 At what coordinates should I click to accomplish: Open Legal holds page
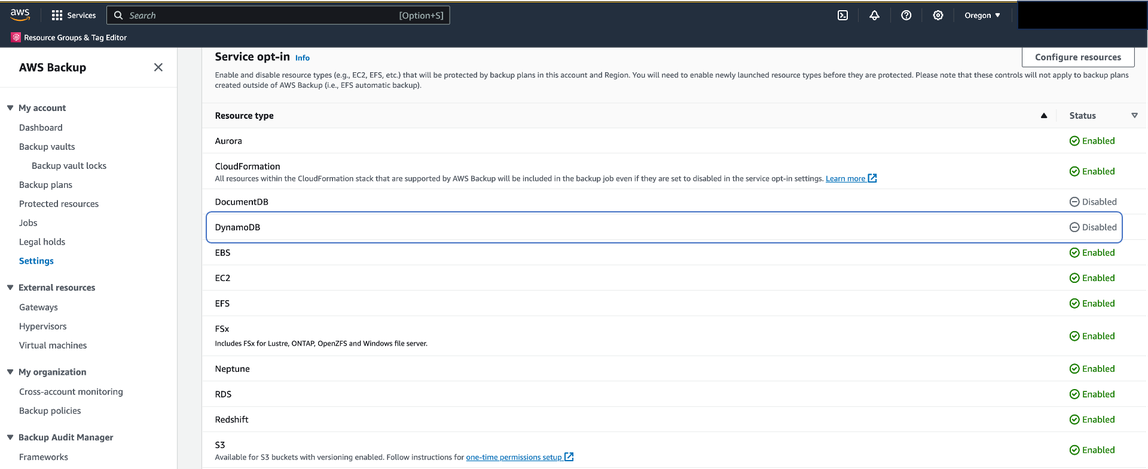41,241
